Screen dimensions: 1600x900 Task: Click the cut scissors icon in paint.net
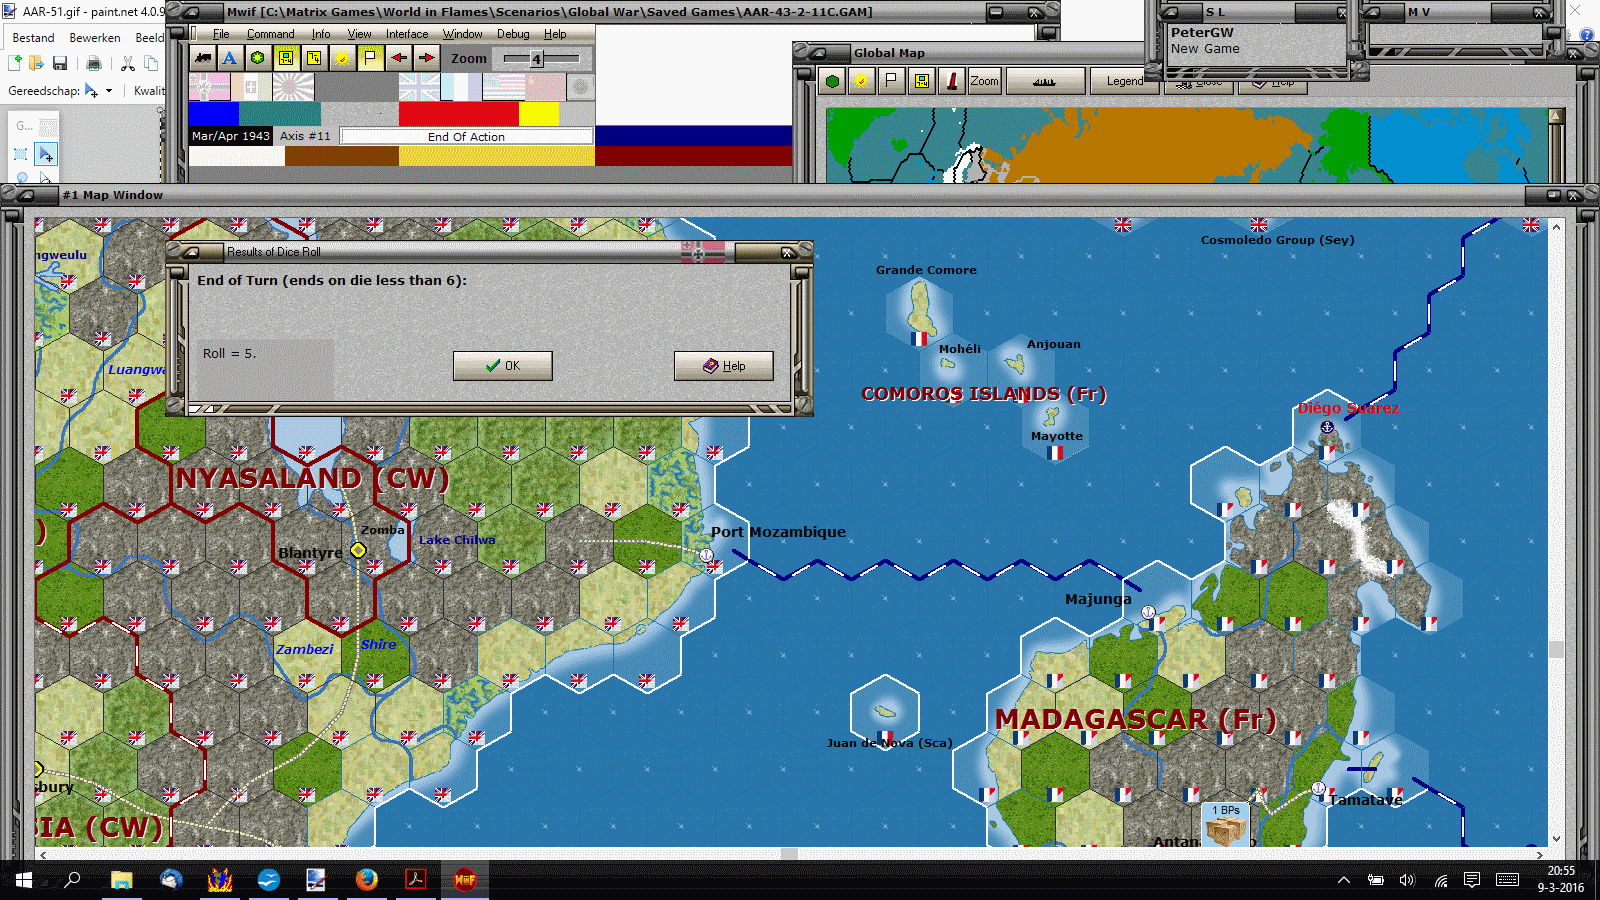(128, 63)
